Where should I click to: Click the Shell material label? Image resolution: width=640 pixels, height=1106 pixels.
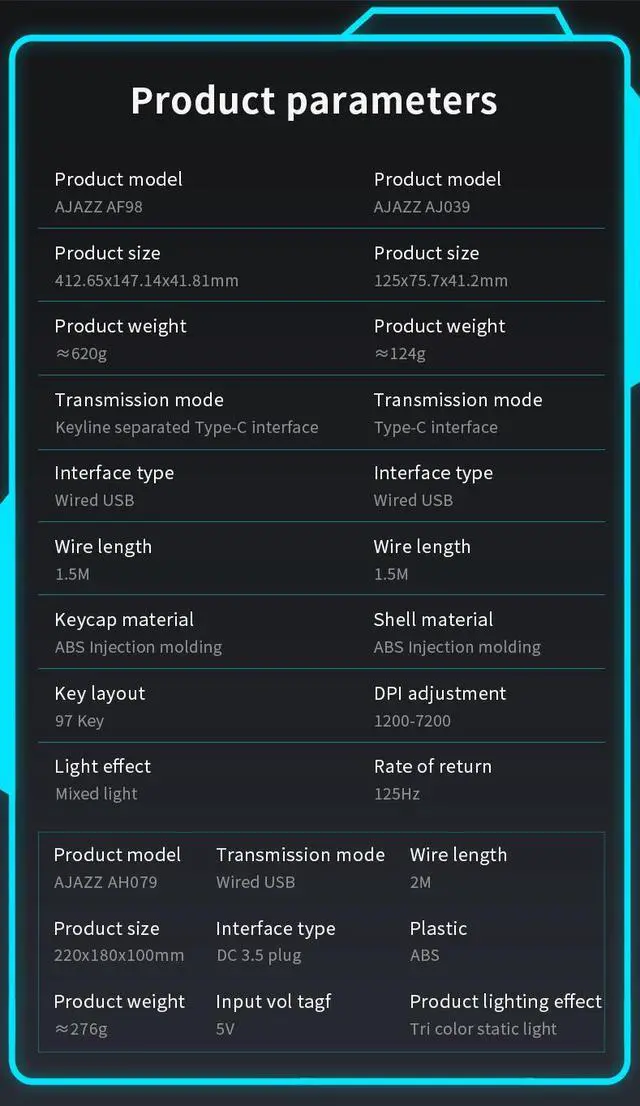[433, 619]
